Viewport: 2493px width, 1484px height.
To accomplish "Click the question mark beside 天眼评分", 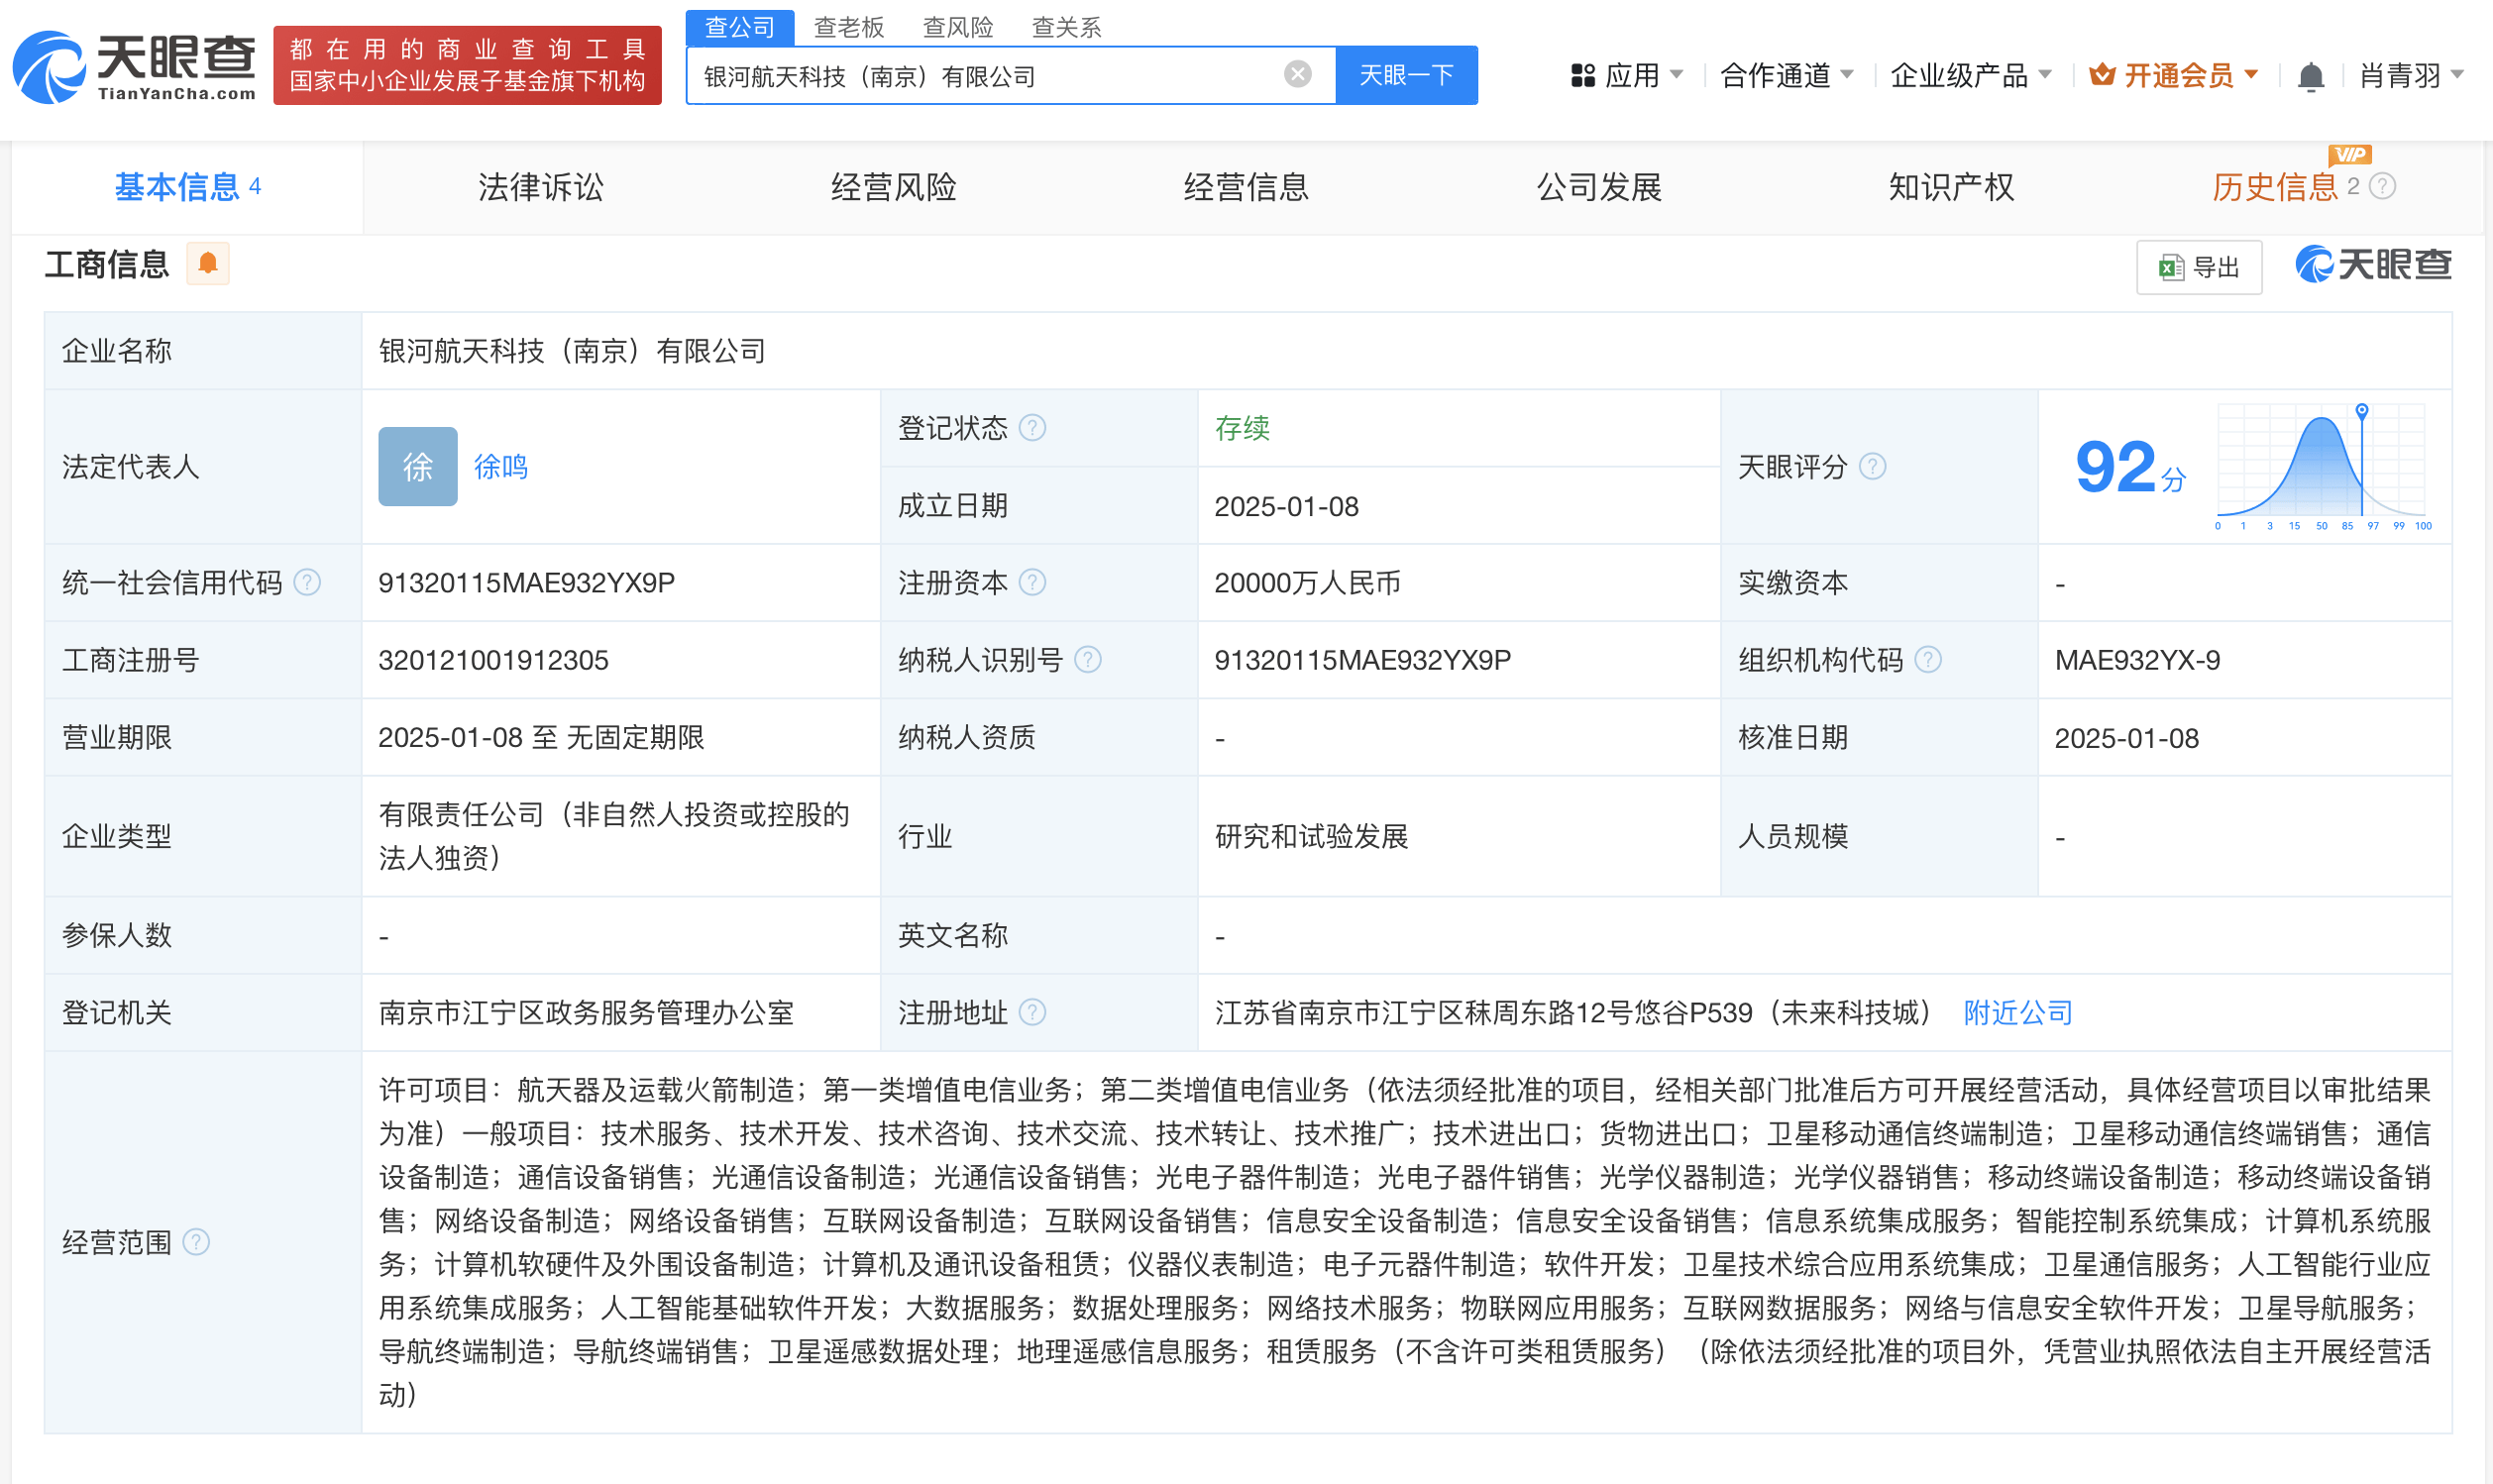I will point(1875,466).
